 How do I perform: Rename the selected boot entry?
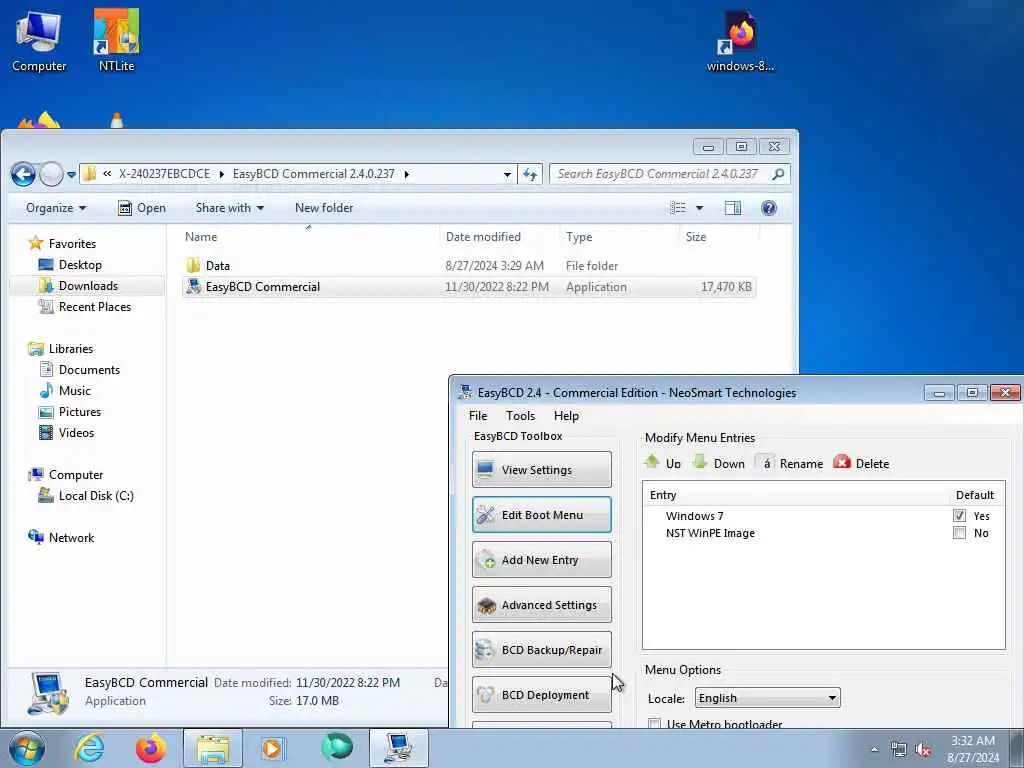pyautogui.click(x=790, y=463)
